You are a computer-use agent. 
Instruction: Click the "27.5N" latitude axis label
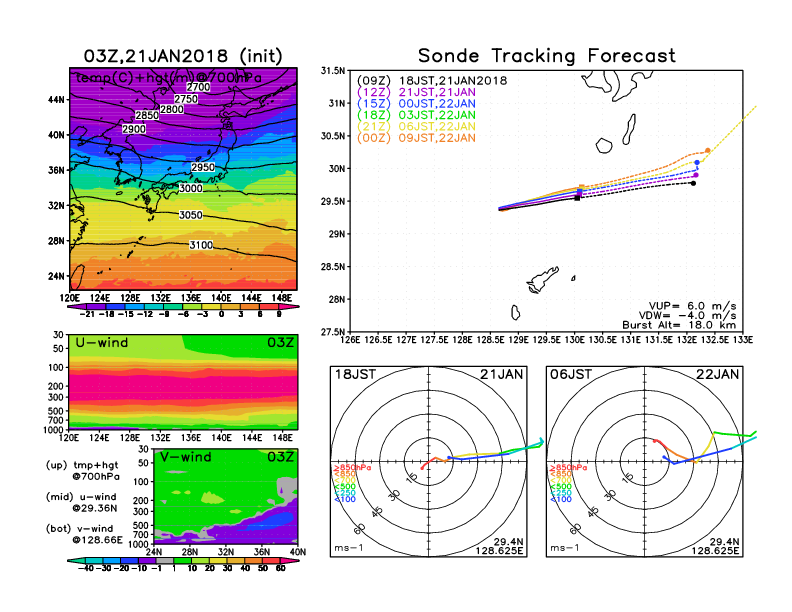pos(333,332)
